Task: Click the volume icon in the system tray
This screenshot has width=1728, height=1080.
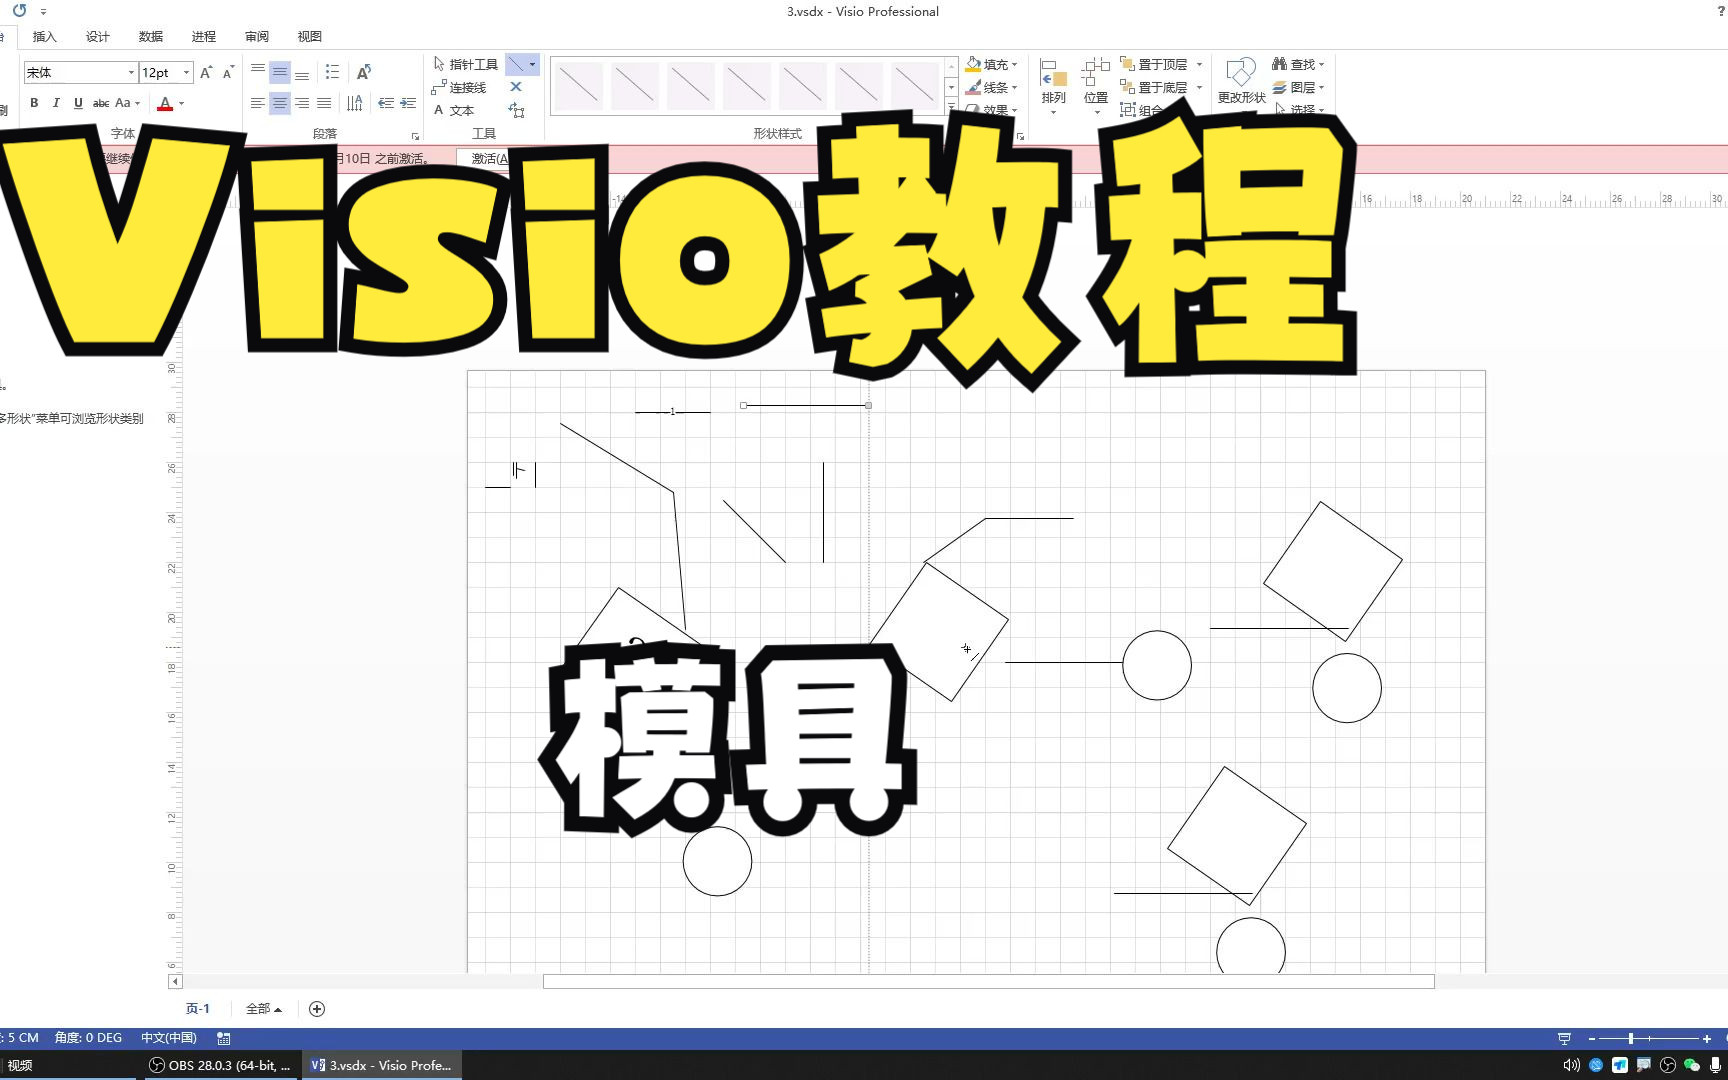Action: coord(1571,1065)
